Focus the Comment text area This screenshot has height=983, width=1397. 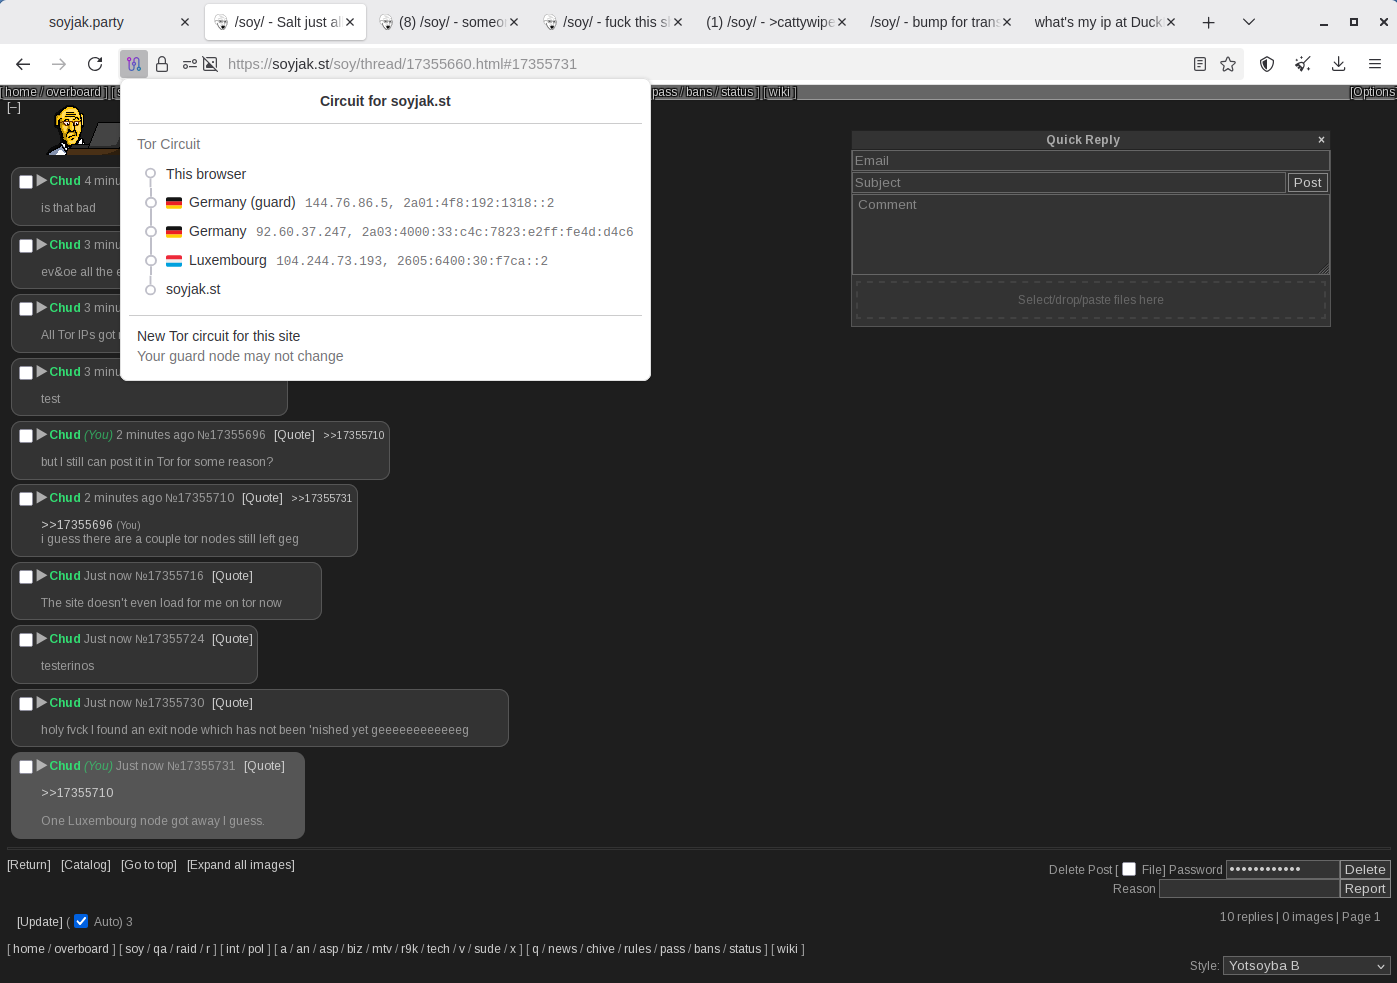[x=1090, y=234]
